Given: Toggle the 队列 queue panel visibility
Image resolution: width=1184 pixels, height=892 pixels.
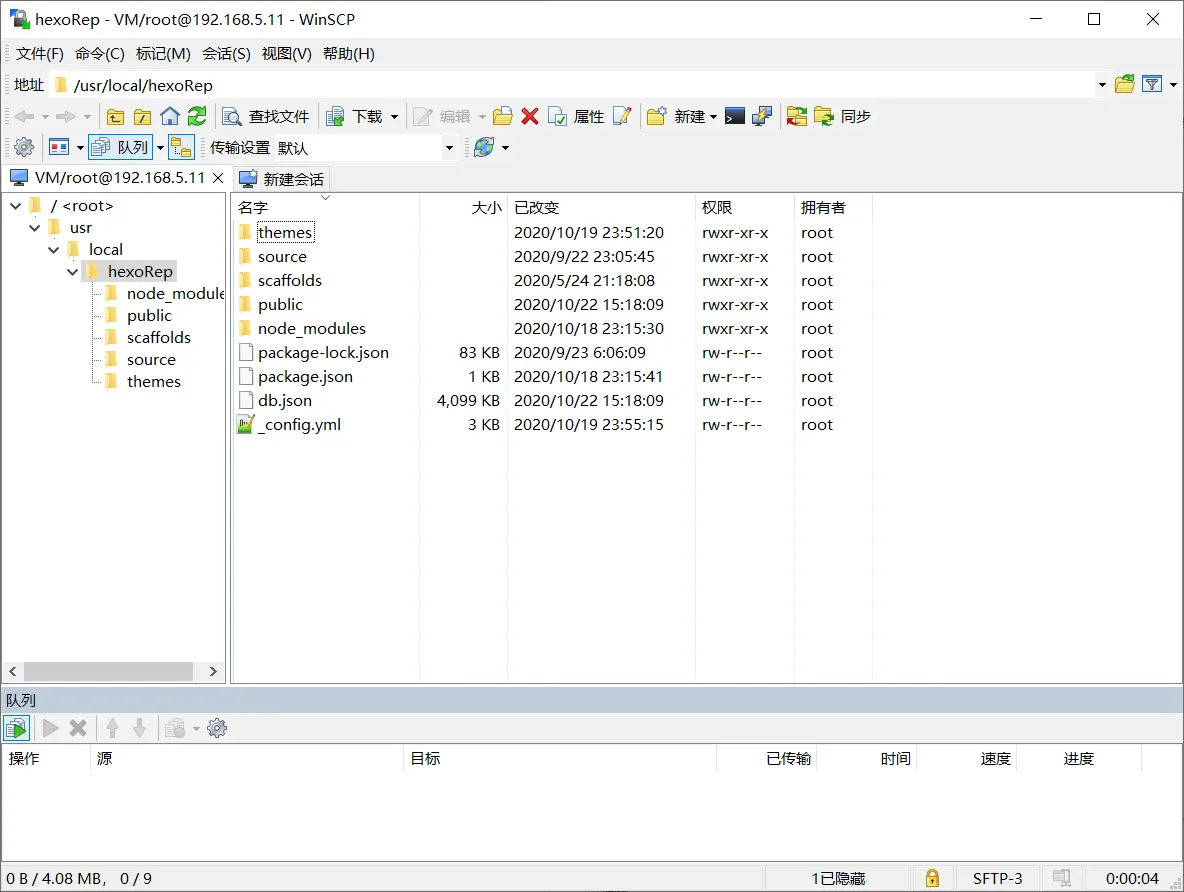Looking at the screenshot, I should pyautogui.click(x=120, y=146).
